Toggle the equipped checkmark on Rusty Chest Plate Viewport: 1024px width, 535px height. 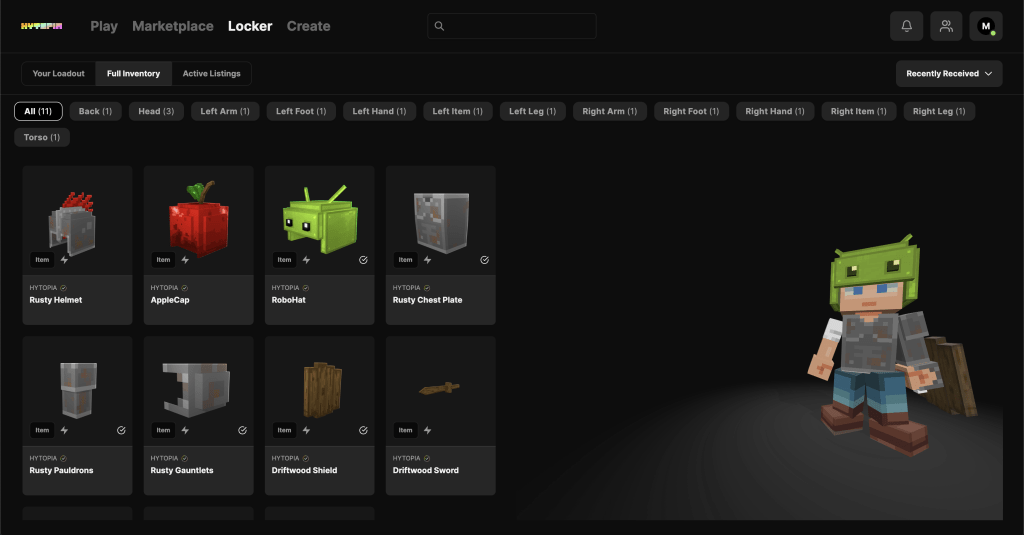point(484,260)
